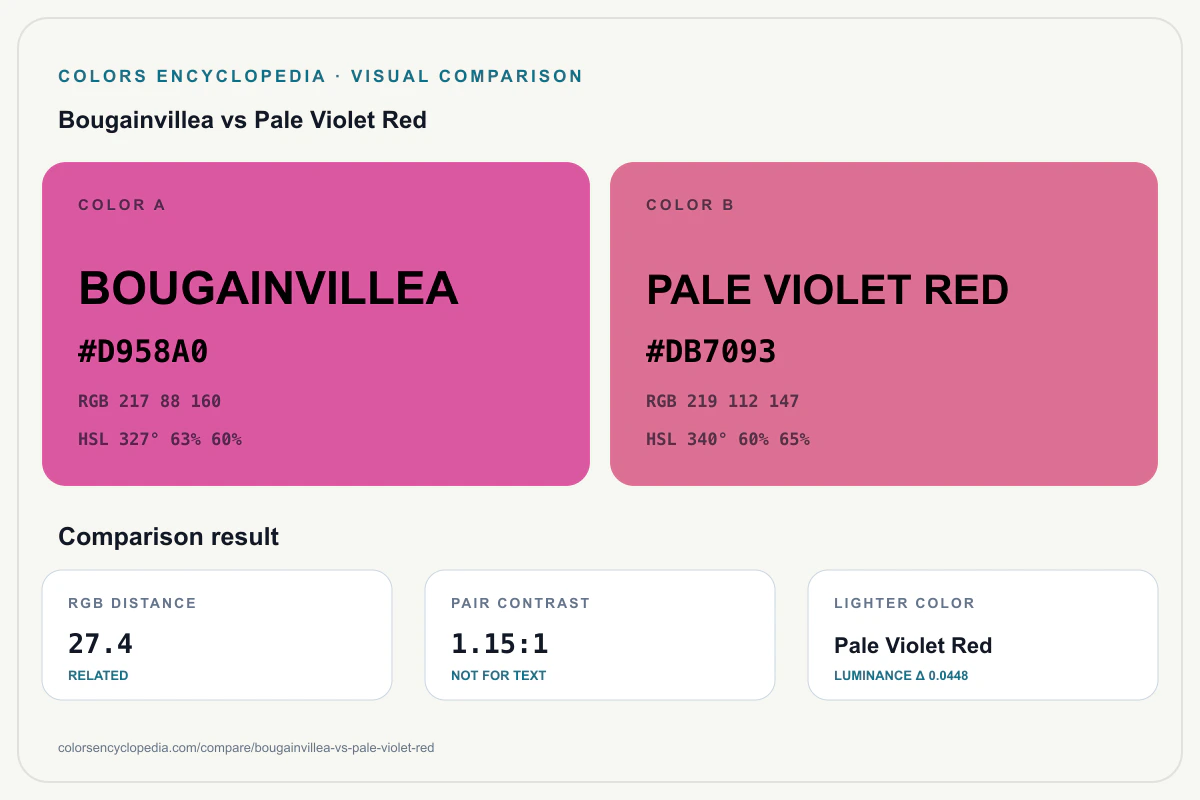The width and height of the screenshot is (1200, 800).
Task: Open the Lighter Color result card
Action: pos(983,635)
